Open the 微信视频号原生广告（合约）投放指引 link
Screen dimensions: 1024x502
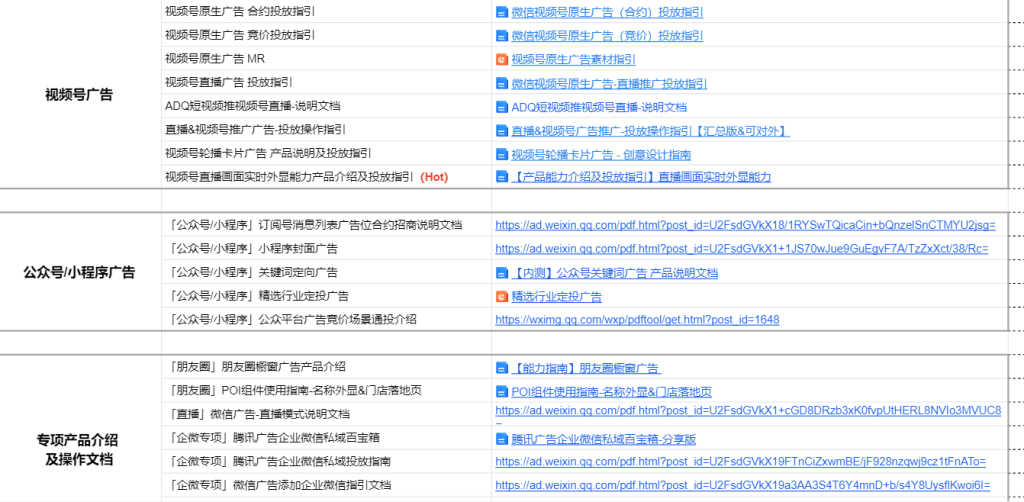coord(607,12)
